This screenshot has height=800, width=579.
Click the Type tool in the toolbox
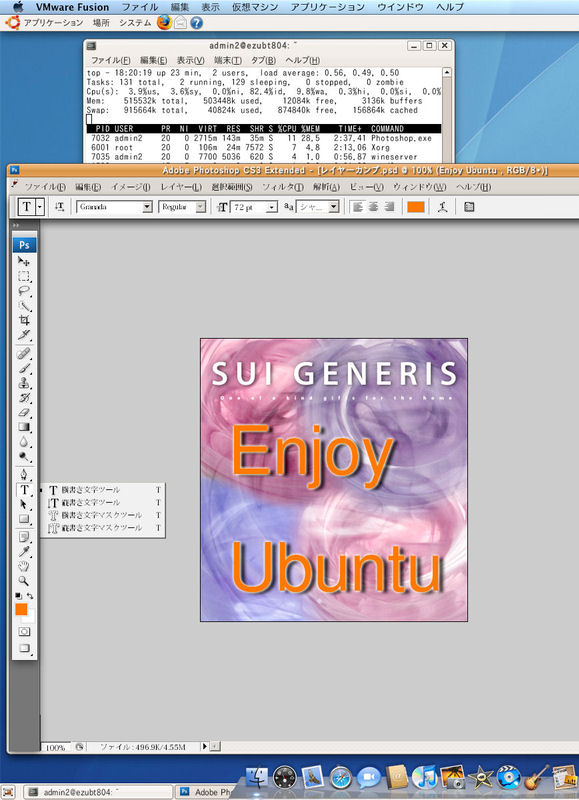click(23, 490)
